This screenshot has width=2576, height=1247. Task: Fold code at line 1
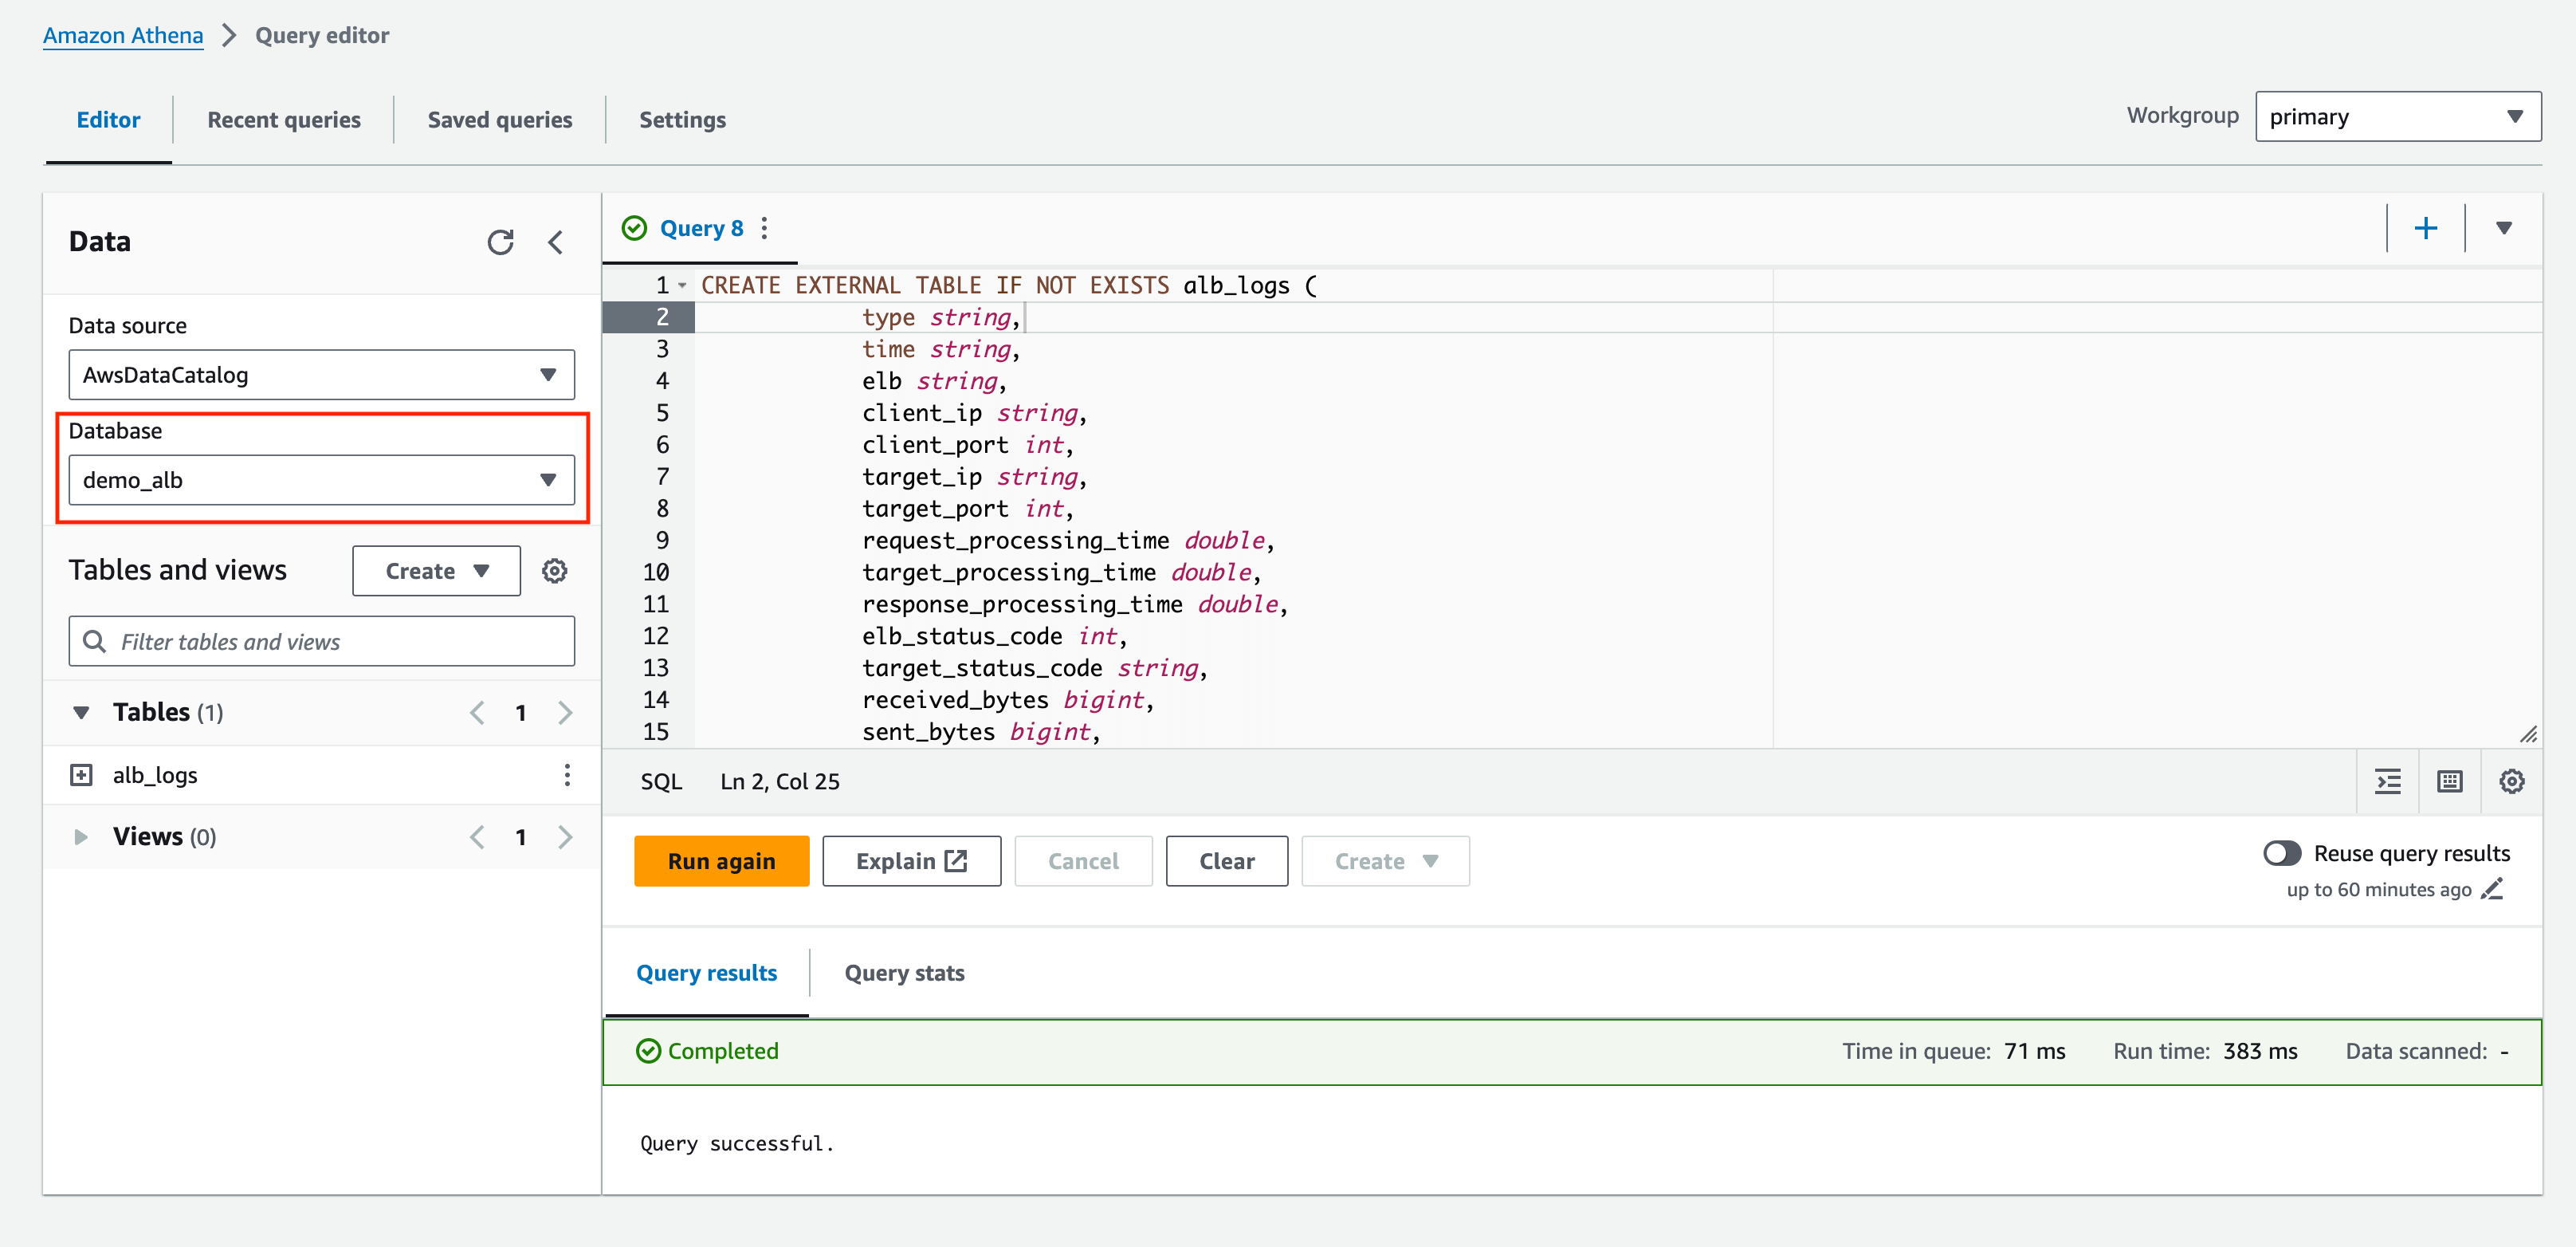tap(682, 286)
